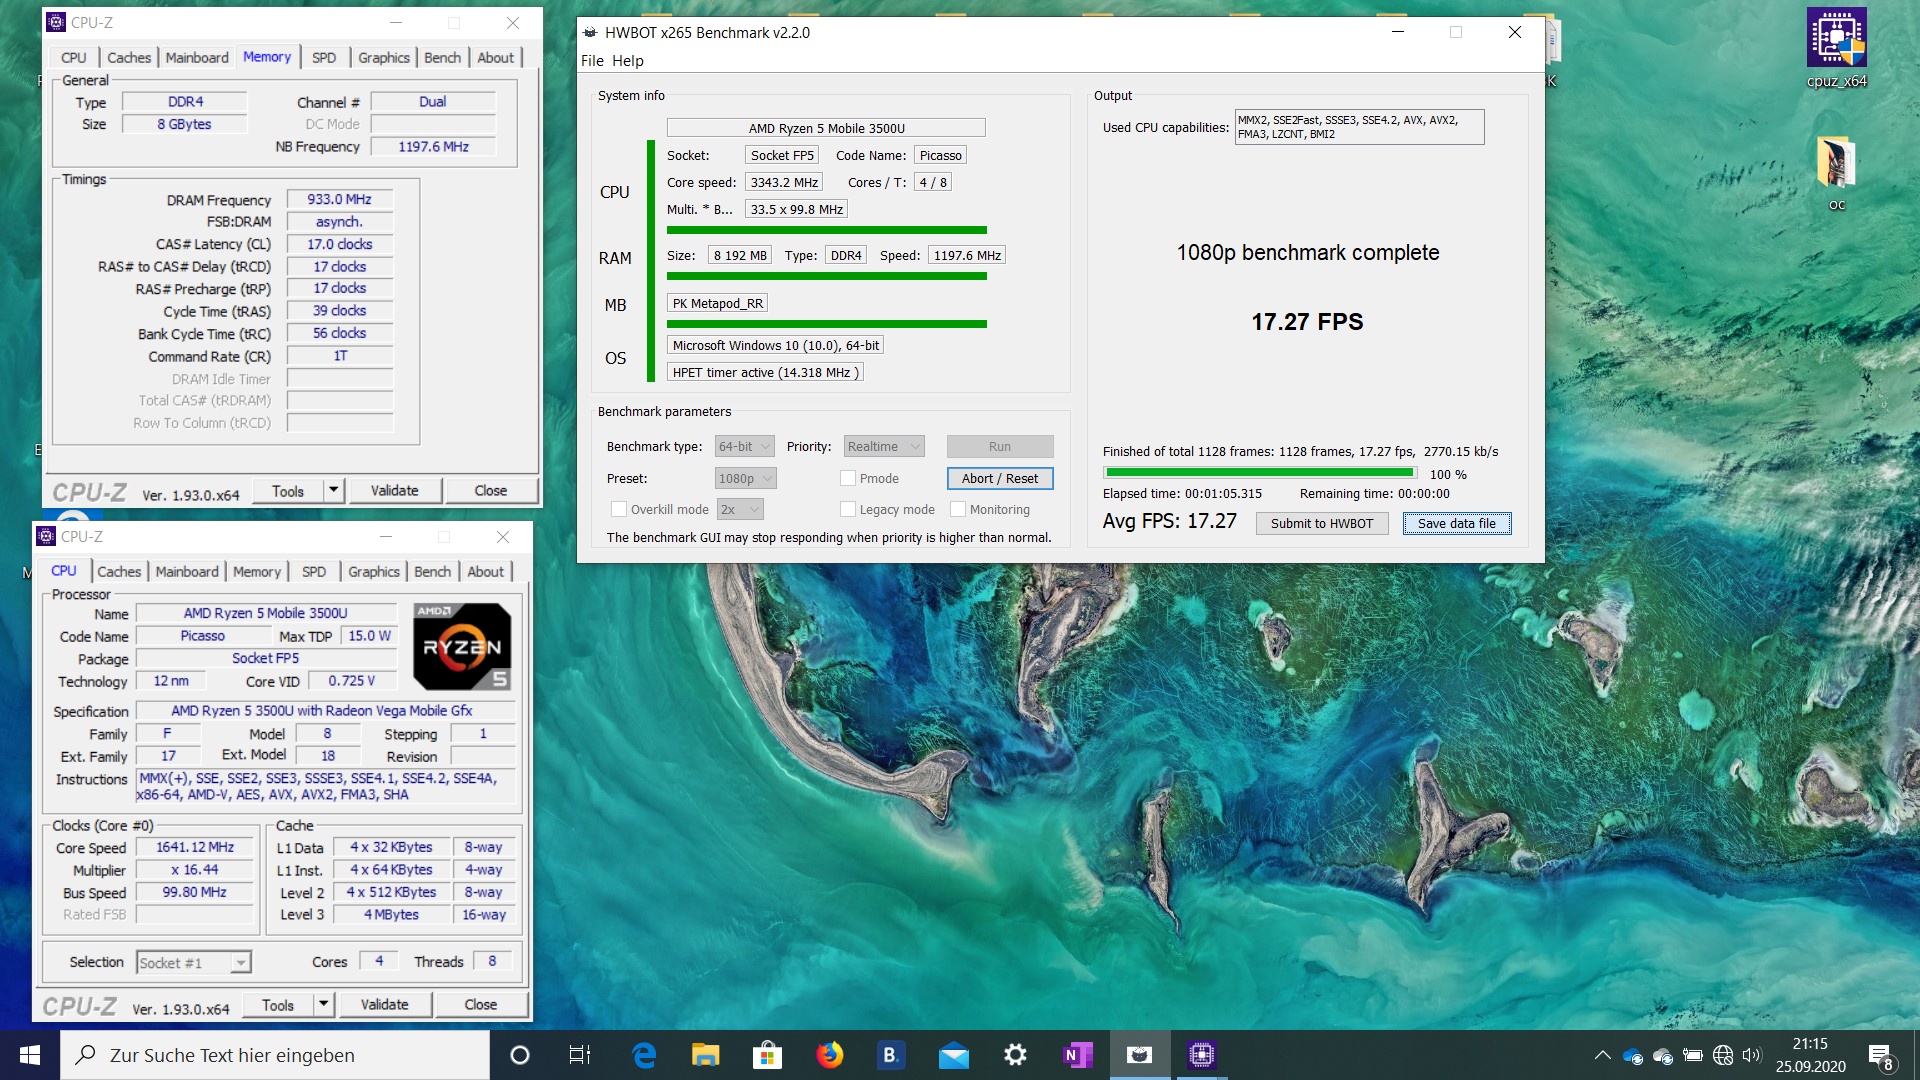The height and width of the screenshot is (1080, 1920).
Task: Open About tab in upper CPU-Z
Action: click(x=495, y=58)
